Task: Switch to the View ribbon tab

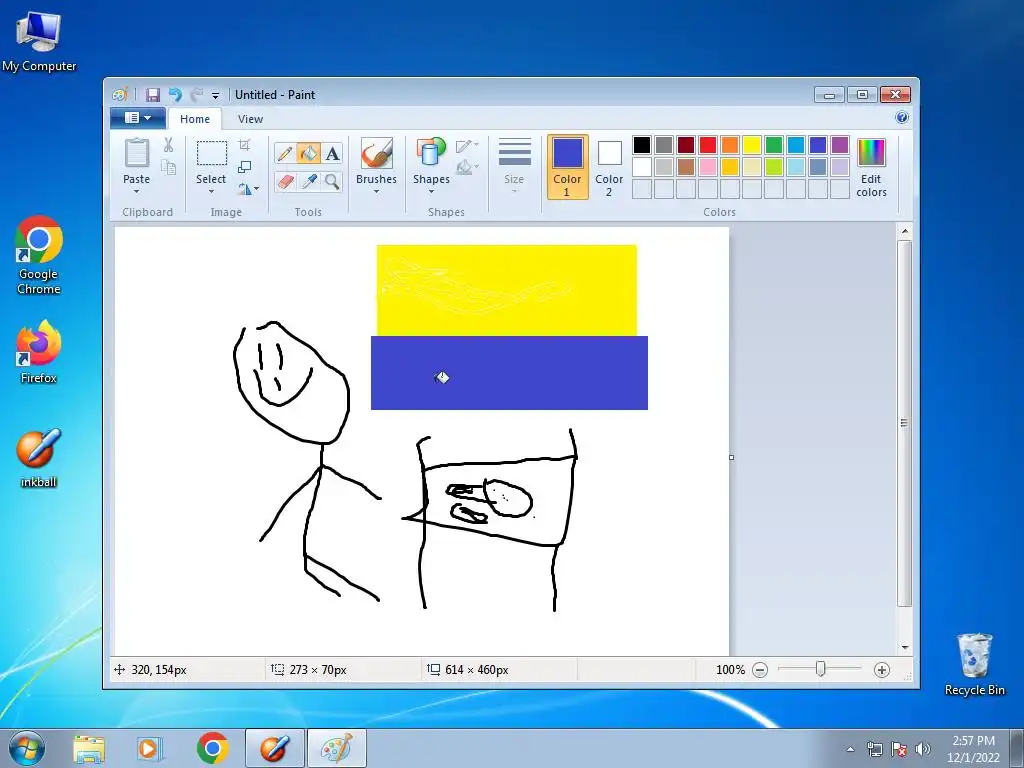Action: [x=250, y=119]
